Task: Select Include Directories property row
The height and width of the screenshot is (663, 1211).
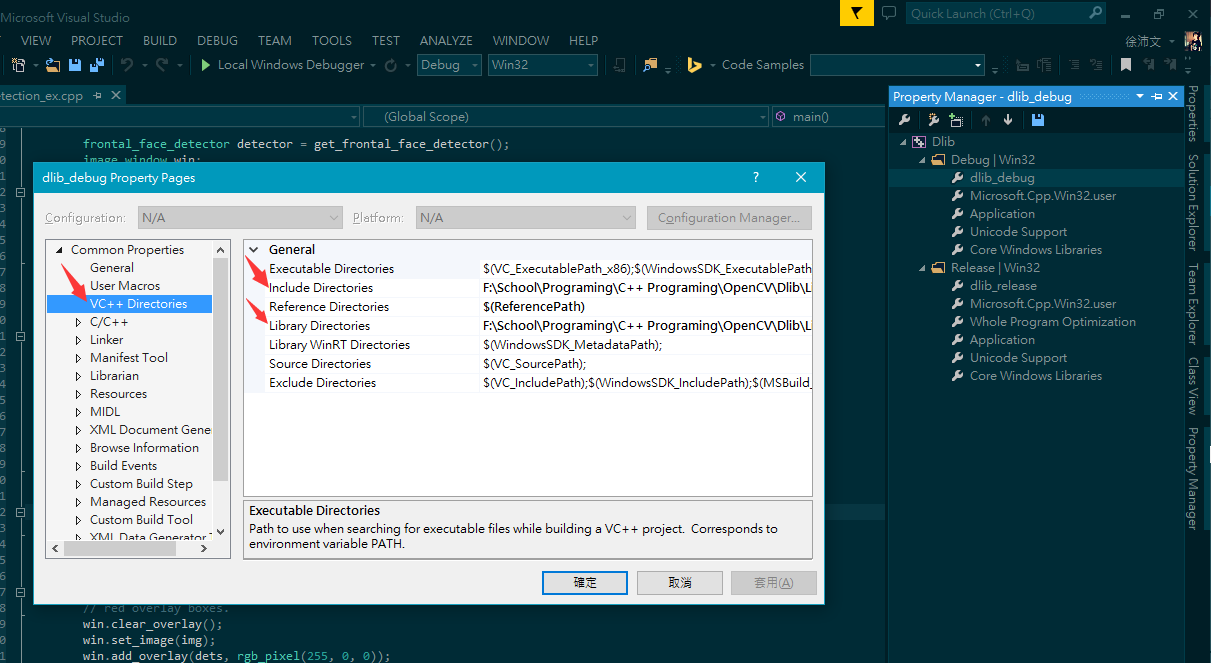Action: 321,288
